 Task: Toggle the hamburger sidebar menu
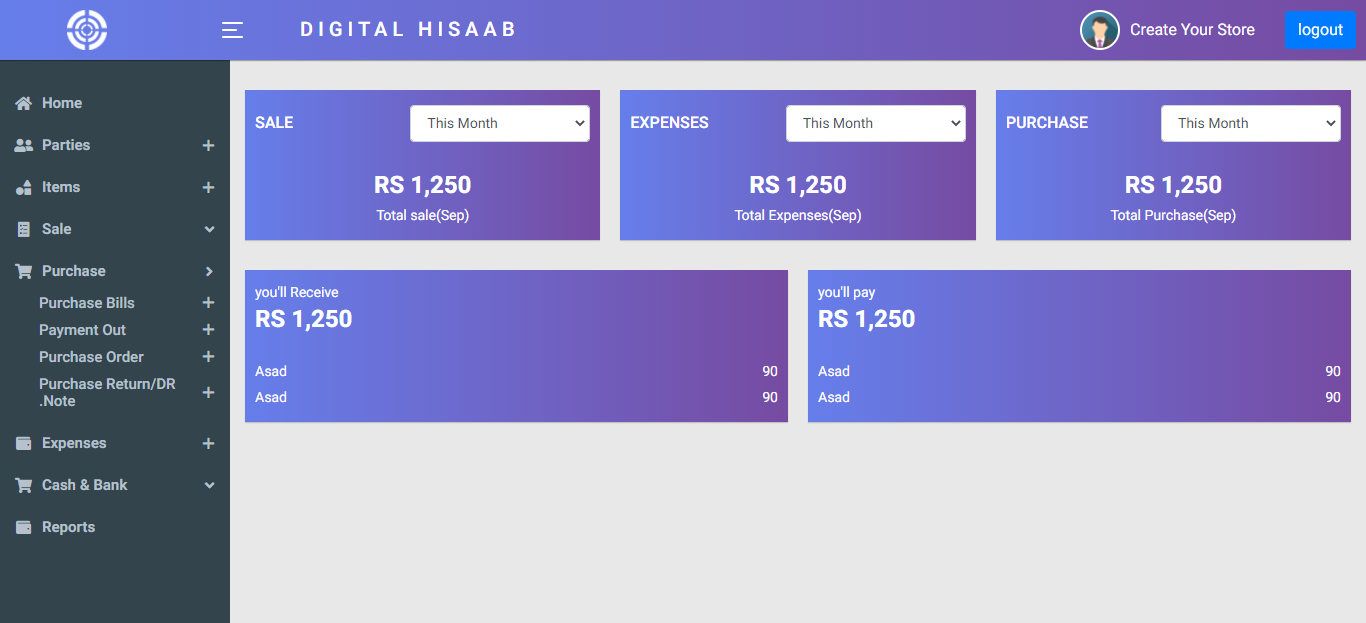point(232,30)
